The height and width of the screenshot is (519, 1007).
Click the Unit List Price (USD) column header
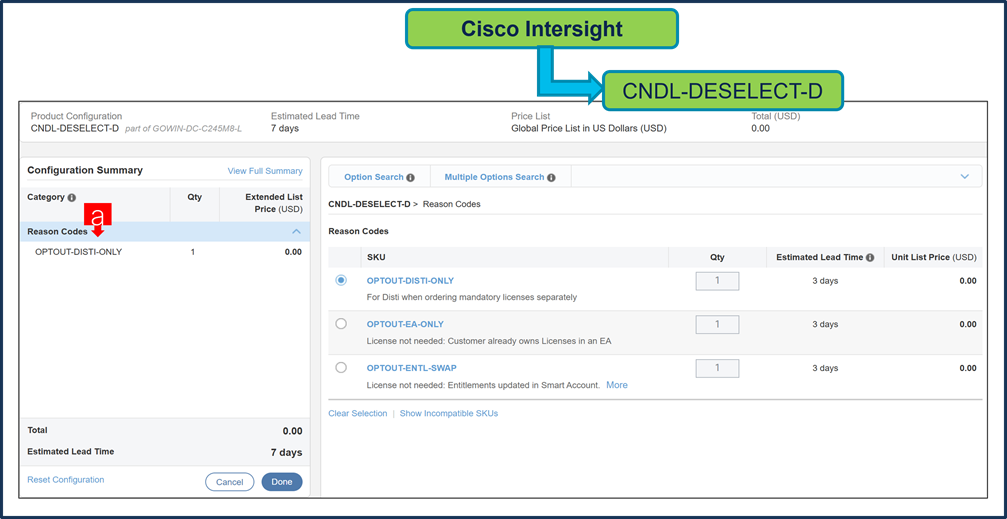(934, 258)
